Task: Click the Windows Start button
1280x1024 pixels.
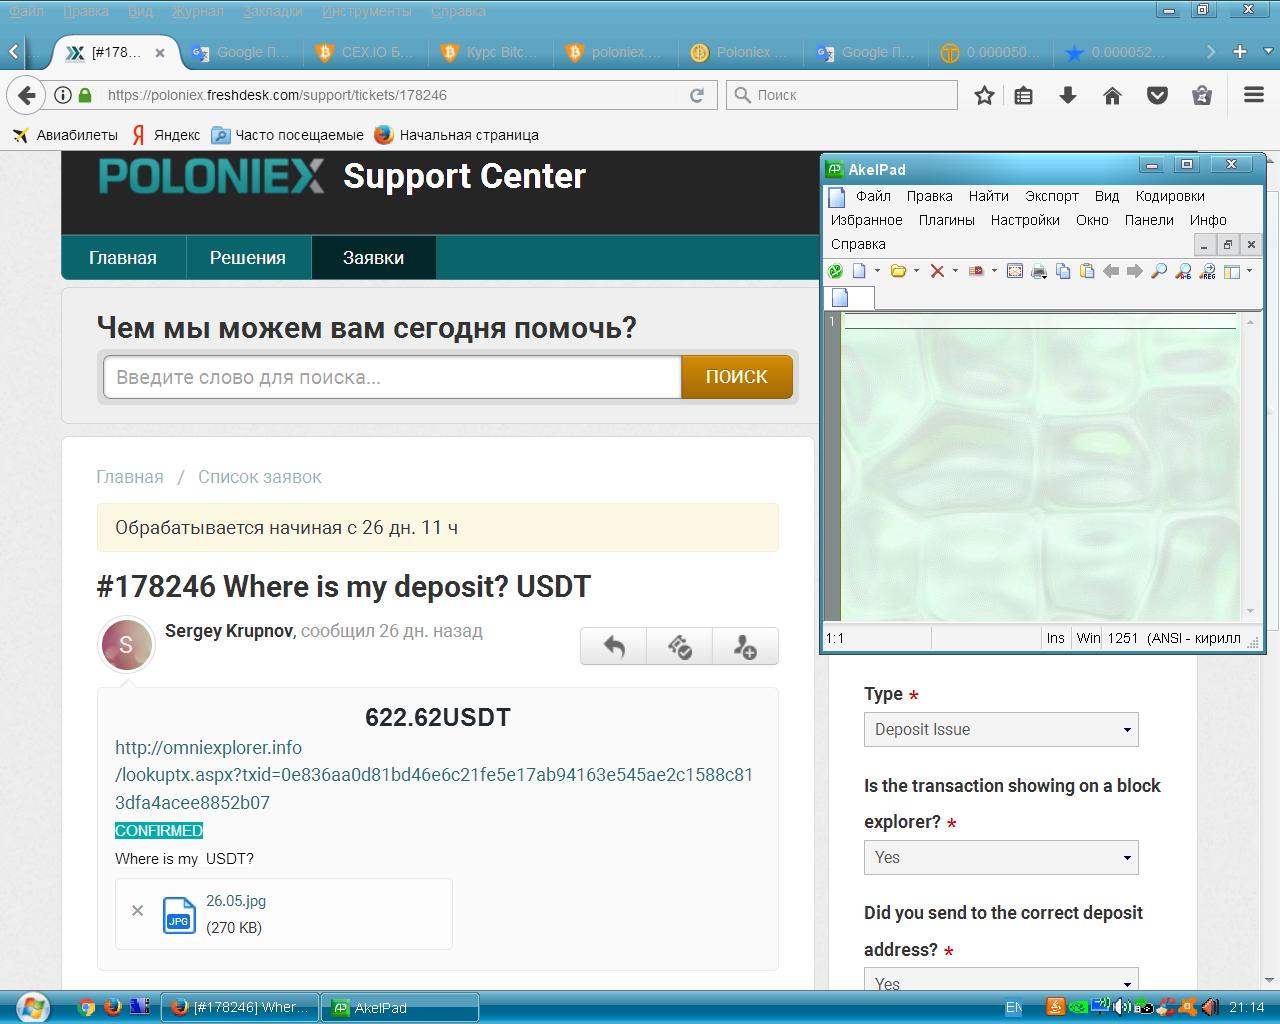Action: (x=32, y=1006)
